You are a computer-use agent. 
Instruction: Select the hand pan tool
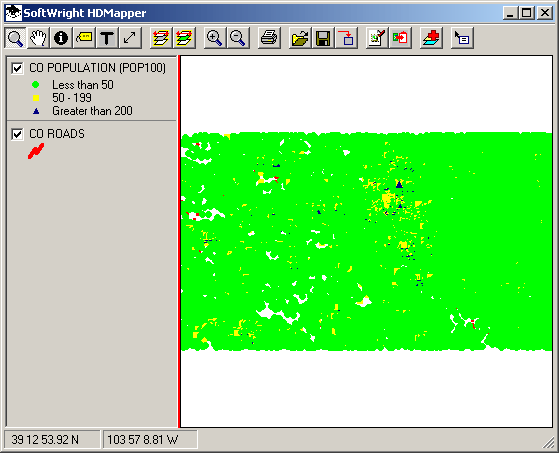[38, 38]
